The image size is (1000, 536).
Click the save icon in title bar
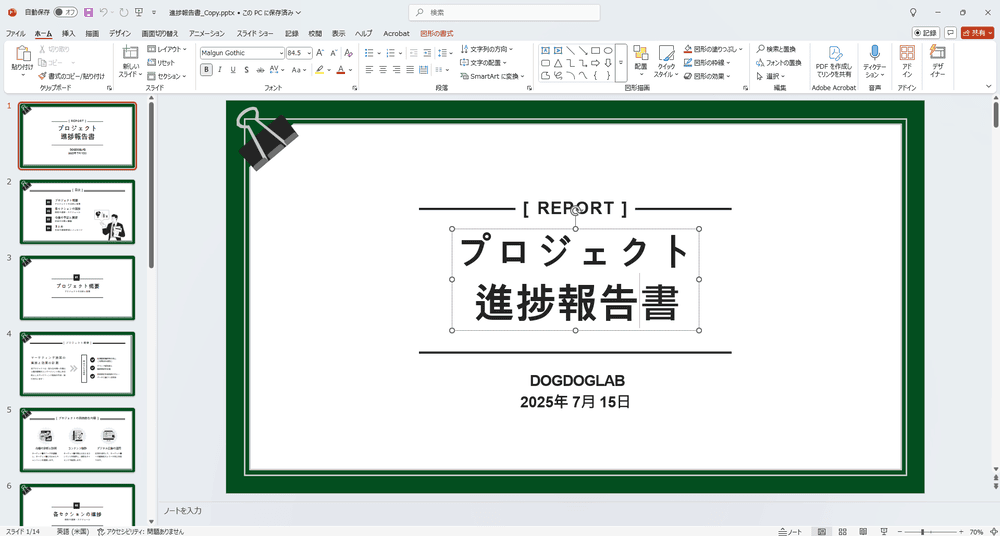(88, 12)
